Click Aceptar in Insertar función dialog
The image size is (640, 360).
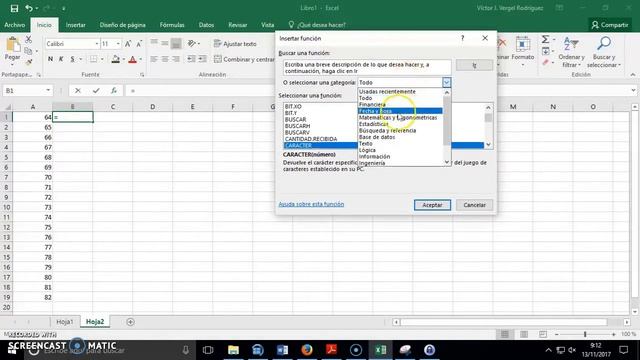(432, 205)
